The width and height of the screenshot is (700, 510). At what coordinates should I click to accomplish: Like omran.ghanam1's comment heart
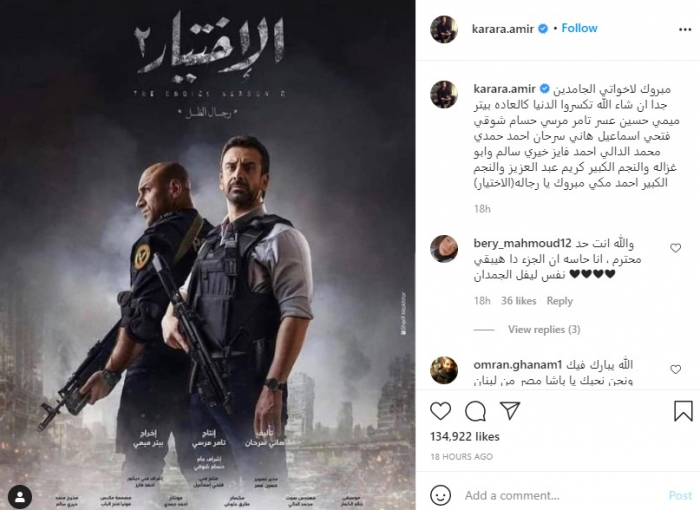pyautogui.click(x=675, y=369)
